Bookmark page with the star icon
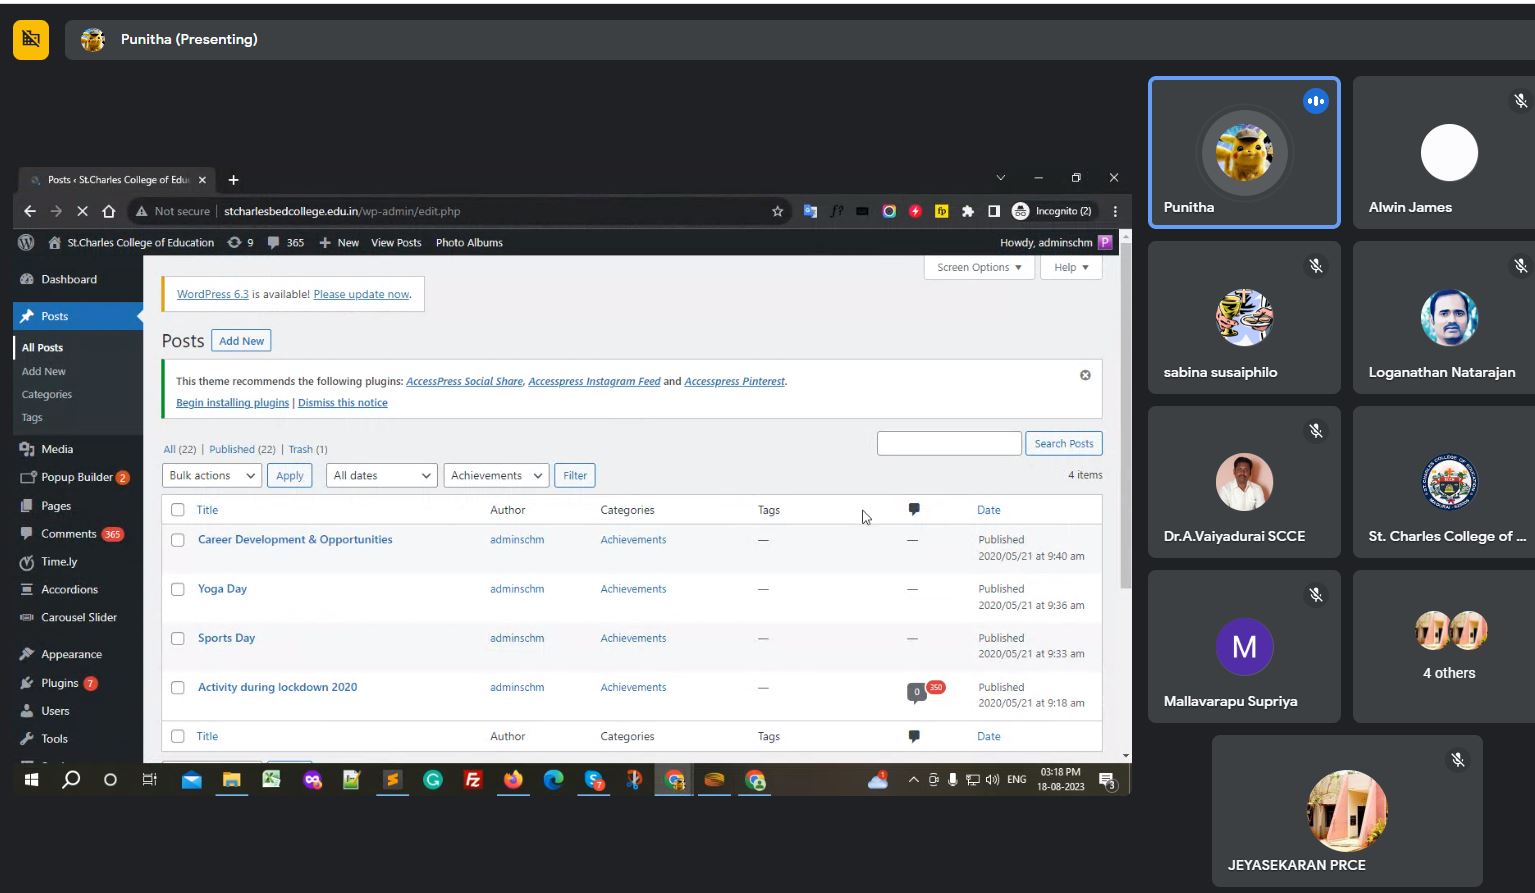 click(777, 211)
